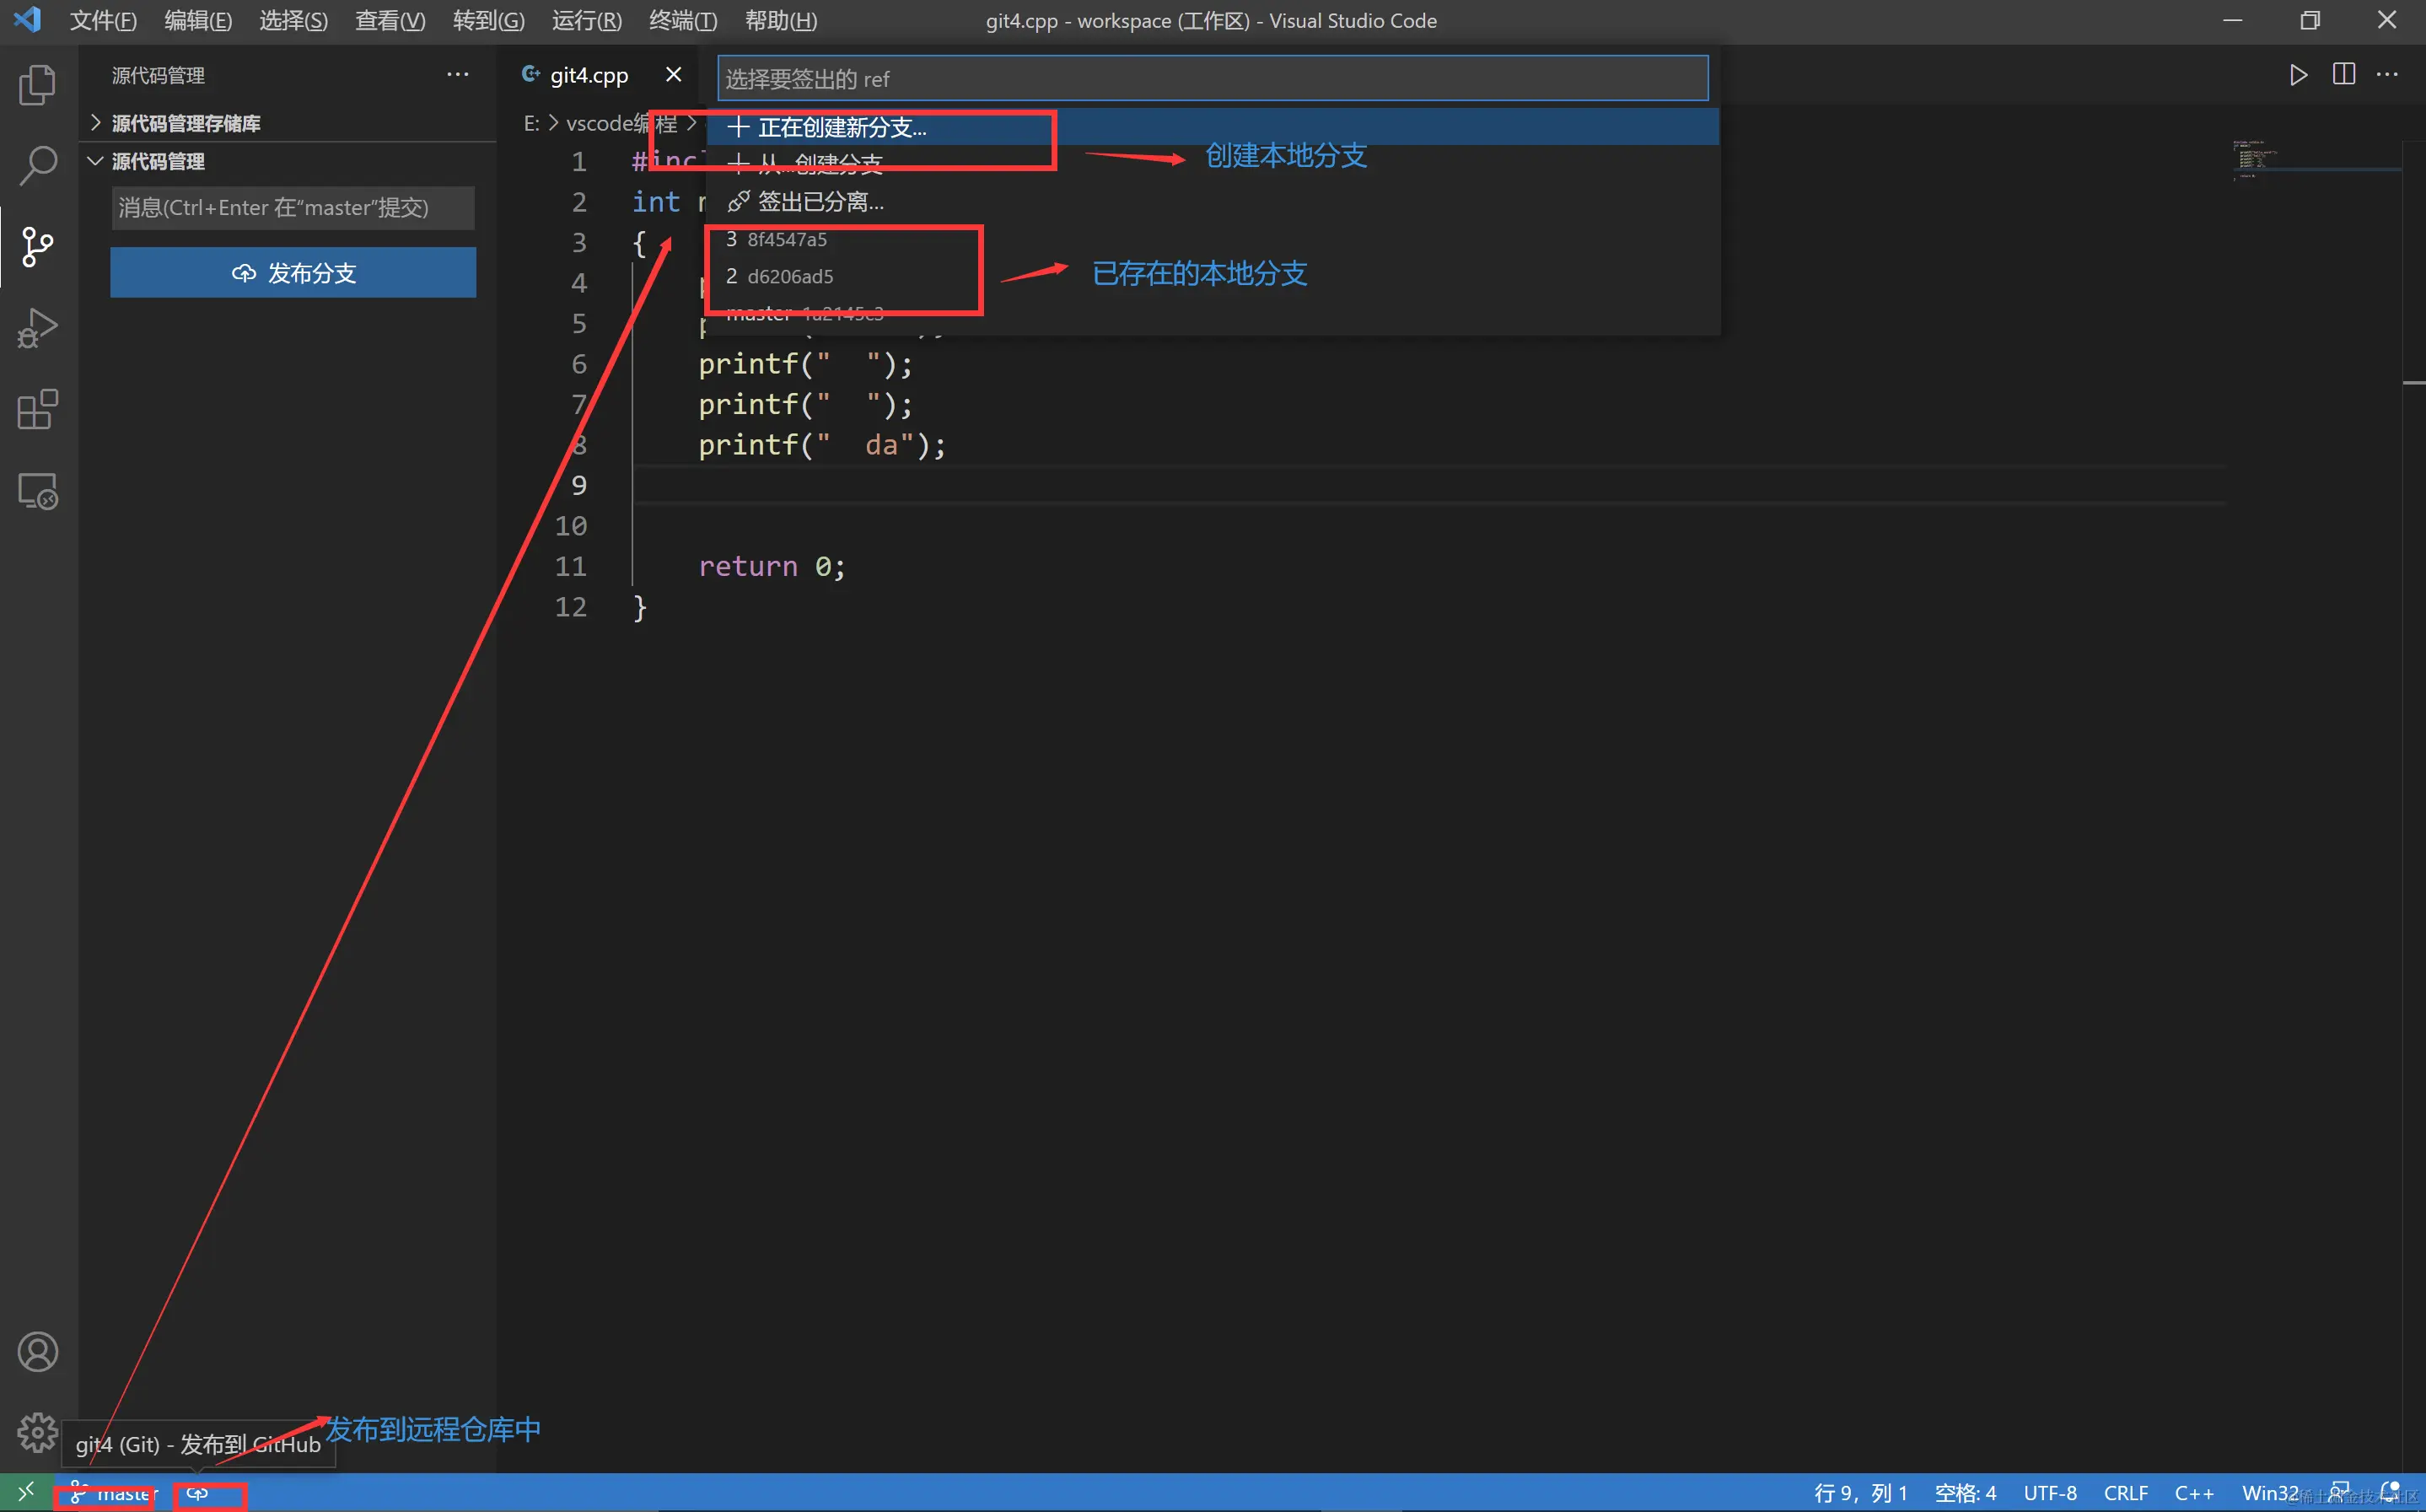Open the 帮助(H) menu
The width and height of the screenshot is (2426, 1512).
[781, 21]
